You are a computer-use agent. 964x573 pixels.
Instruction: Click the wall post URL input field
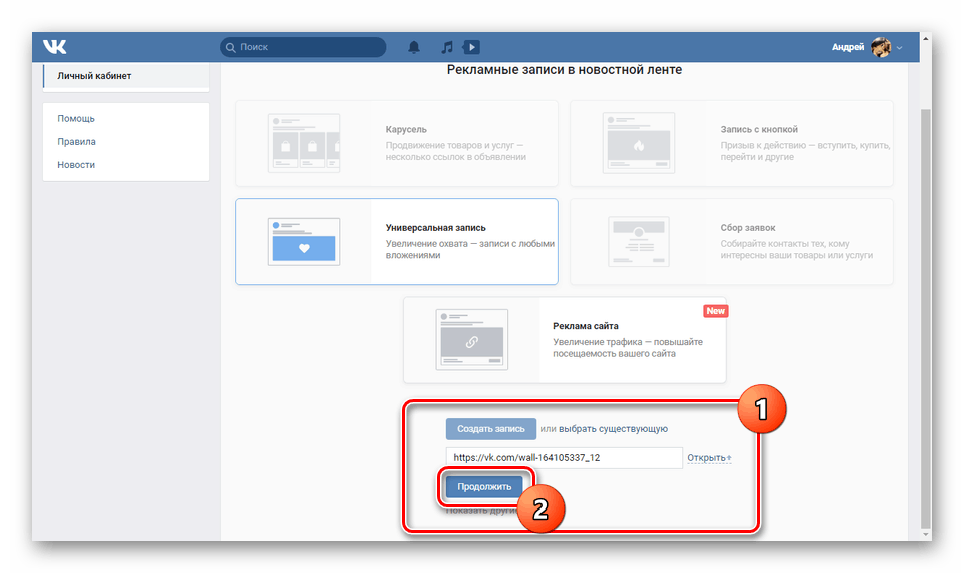[564, 458]
